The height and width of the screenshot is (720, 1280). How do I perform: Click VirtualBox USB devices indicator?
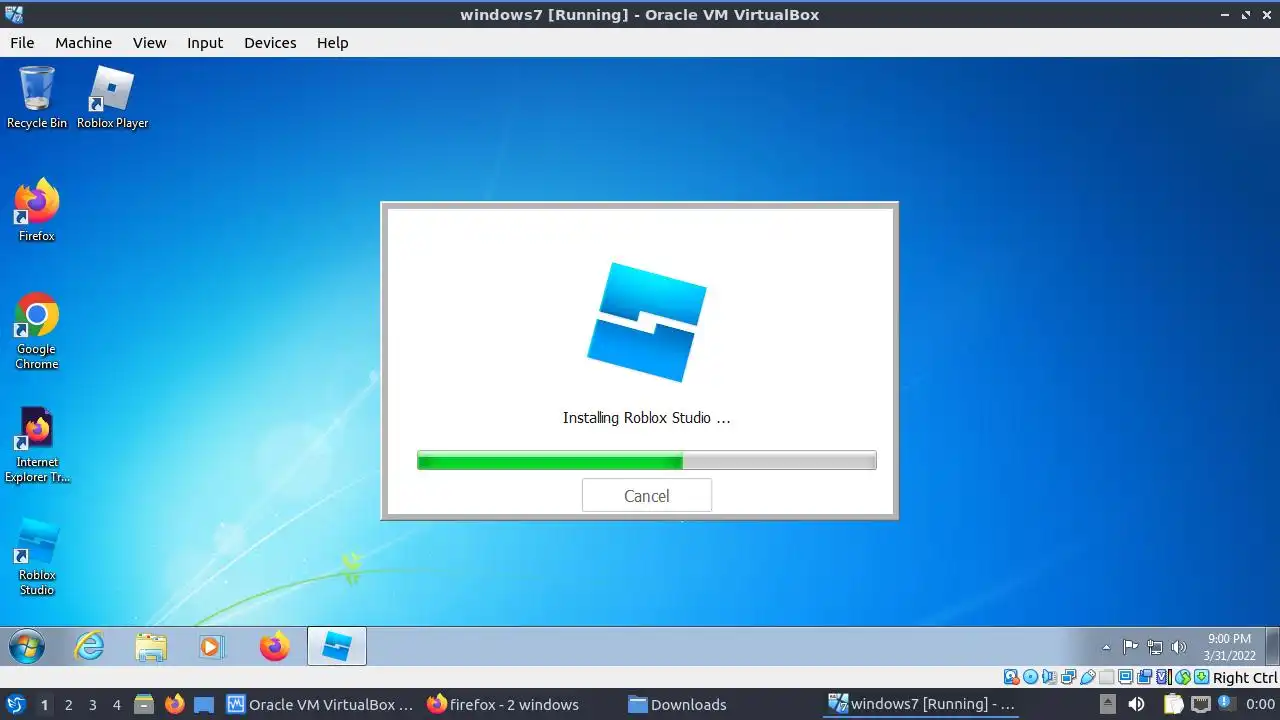[1087, 677]
